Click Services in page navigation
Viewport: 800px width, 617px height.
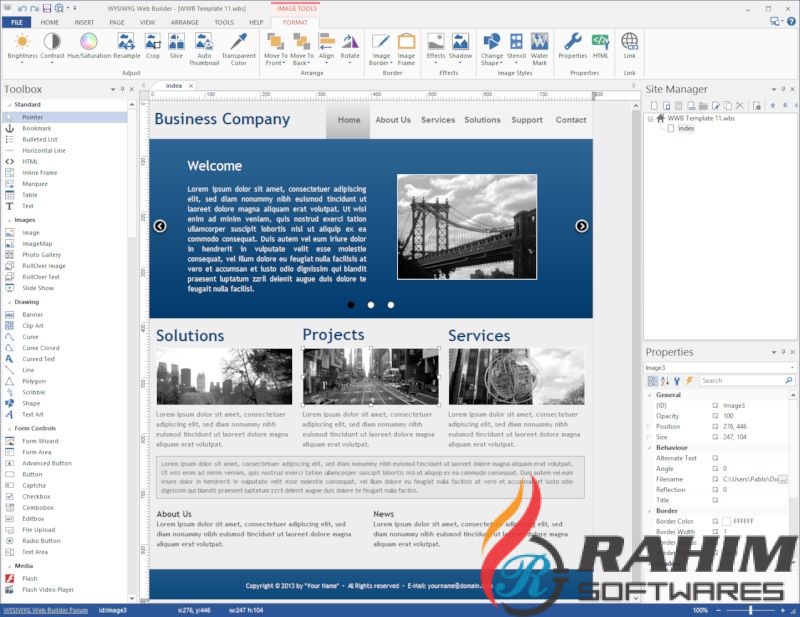[438, 120]
